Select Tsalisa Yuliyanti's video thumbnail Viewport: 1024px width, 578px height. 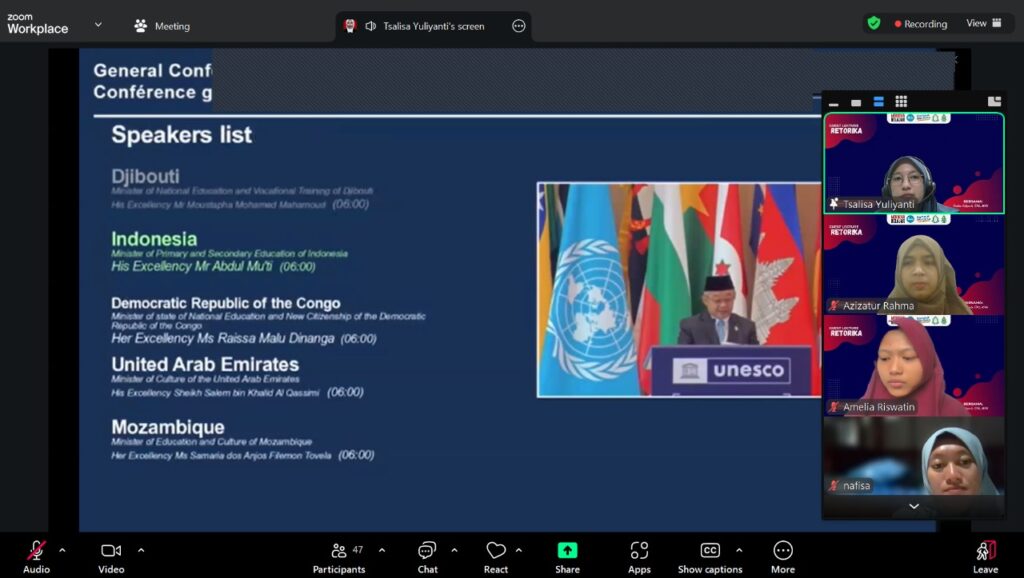click(913, 162)
